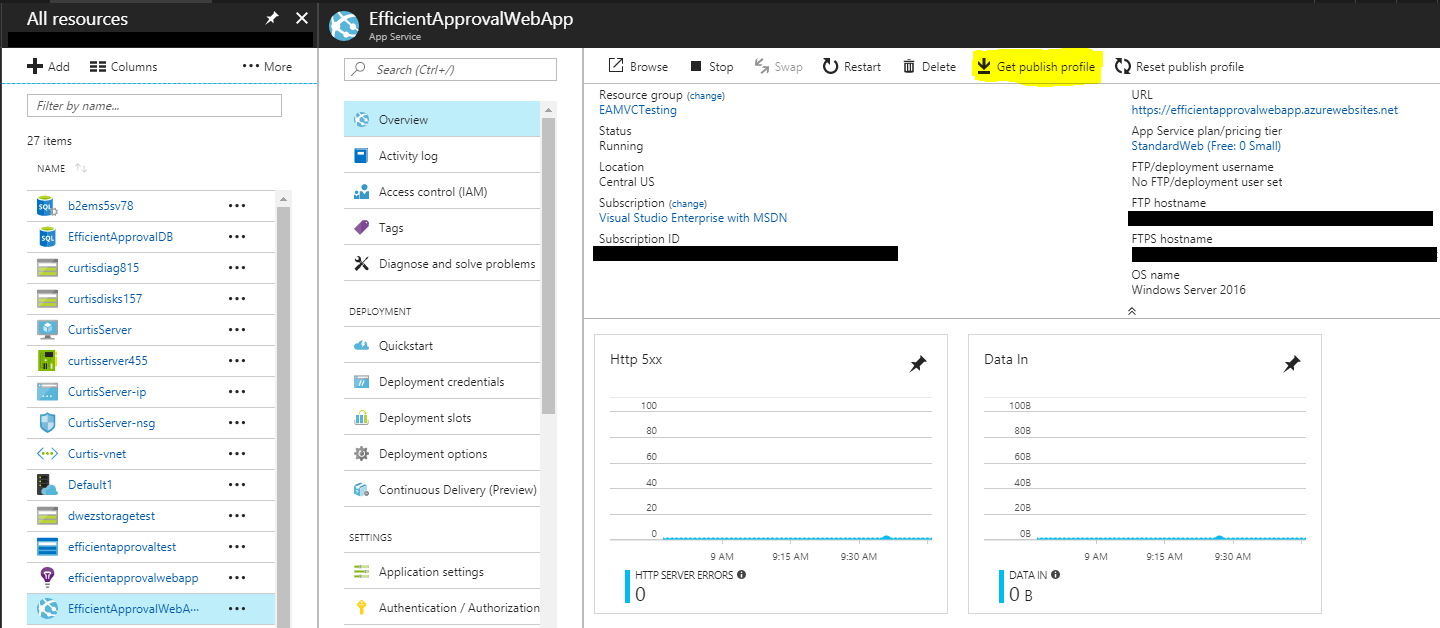The image size is (1440, 628).
Task: Open the b2ems5sv78 SQL resource
Action: click(x=100, y=206)
